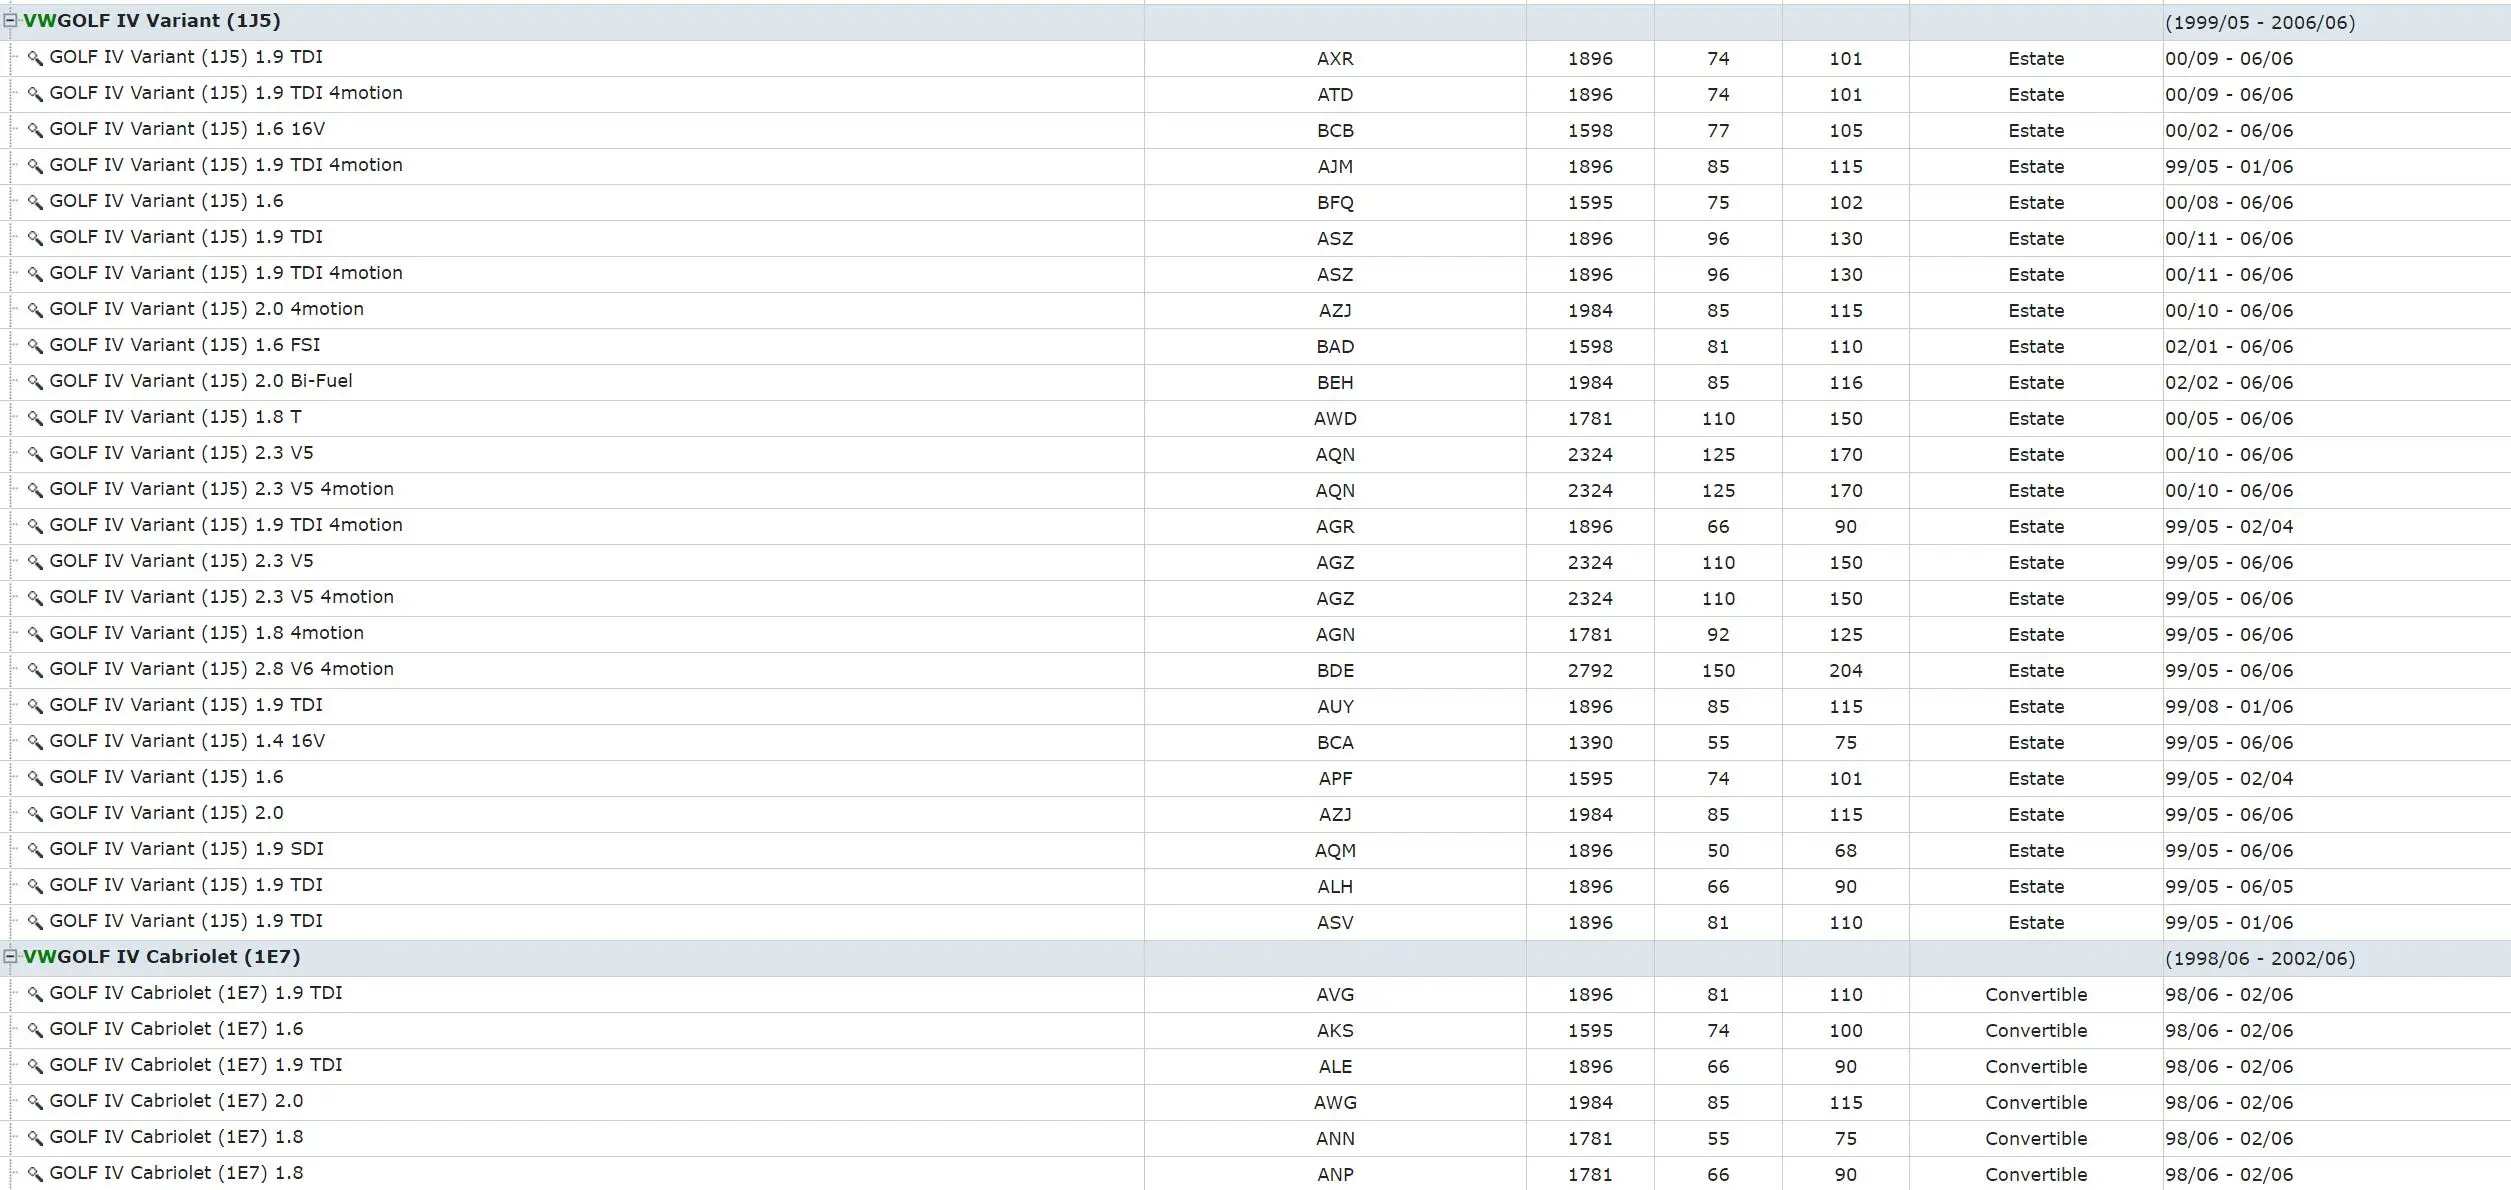
Task: Click magnifier icon of 1.9 TDI 4motion AGR row
Action: pos(35,526)
